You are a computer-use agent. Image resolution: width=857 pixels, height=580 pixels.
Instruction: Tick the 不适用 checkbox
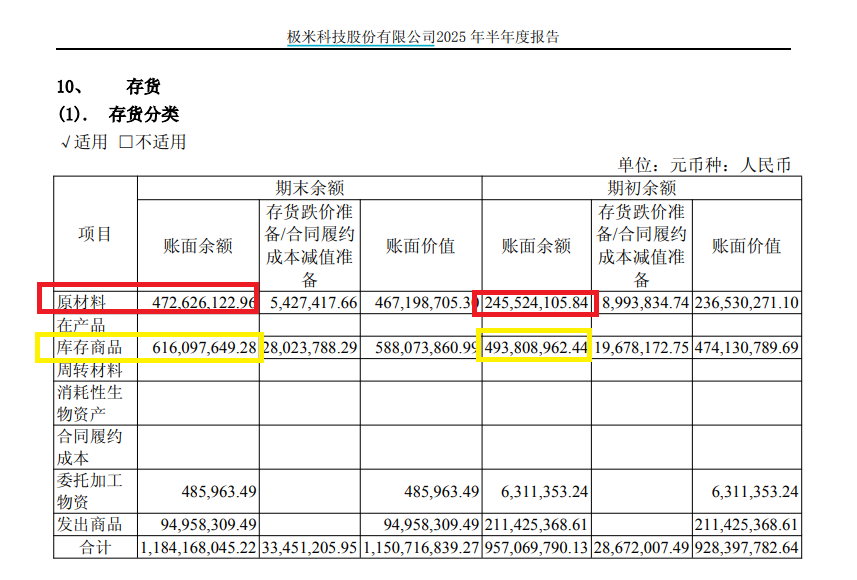pos(126,142)
